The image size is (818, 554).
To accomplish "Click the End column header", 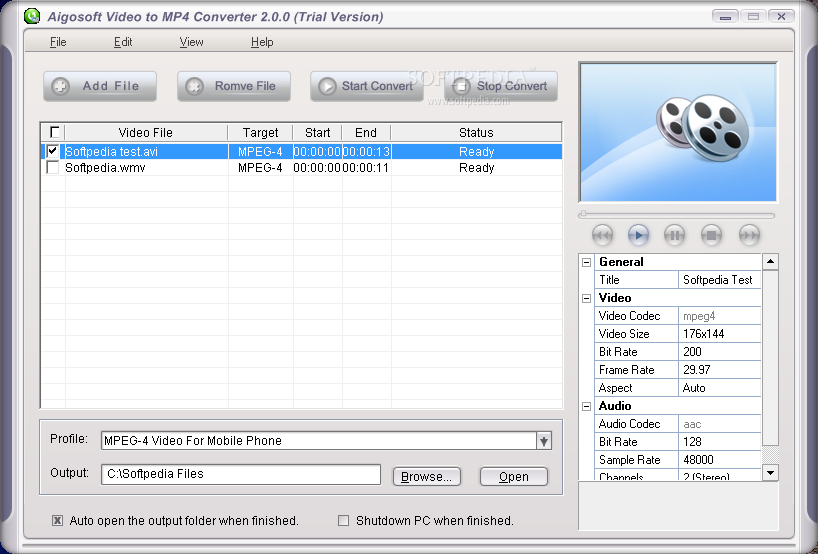I will coord(366,133).
